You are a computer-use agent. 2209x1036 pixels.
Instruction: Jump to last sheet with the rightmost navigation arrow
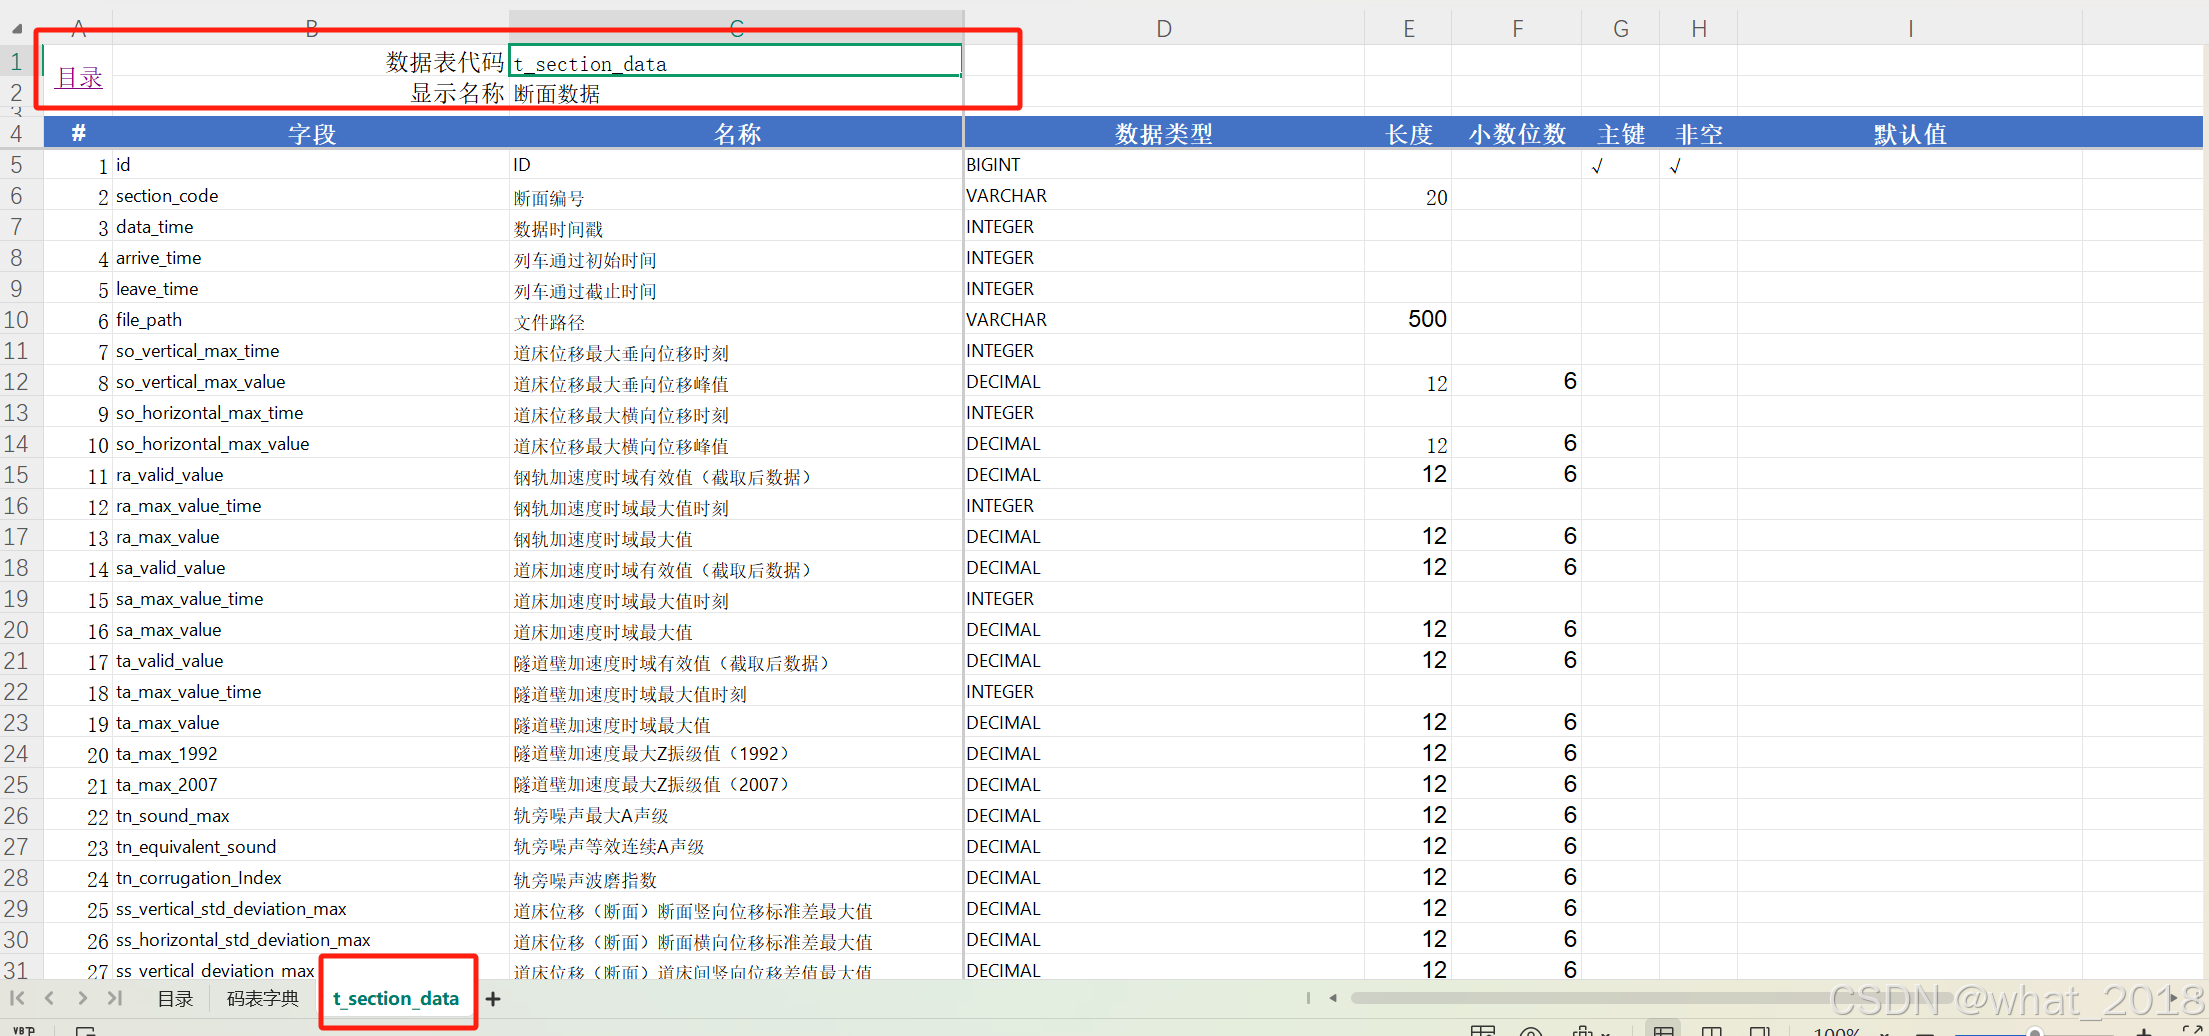114,998
